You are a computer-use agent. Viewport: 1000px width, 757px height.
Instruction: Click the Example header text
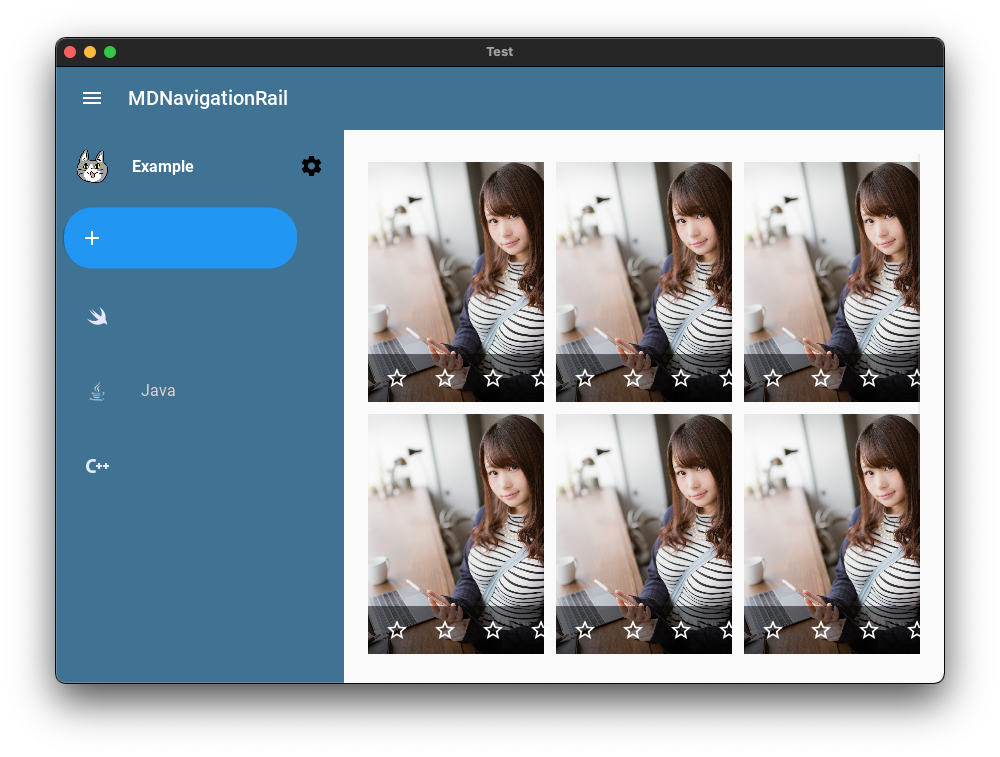tap(163, 166)
